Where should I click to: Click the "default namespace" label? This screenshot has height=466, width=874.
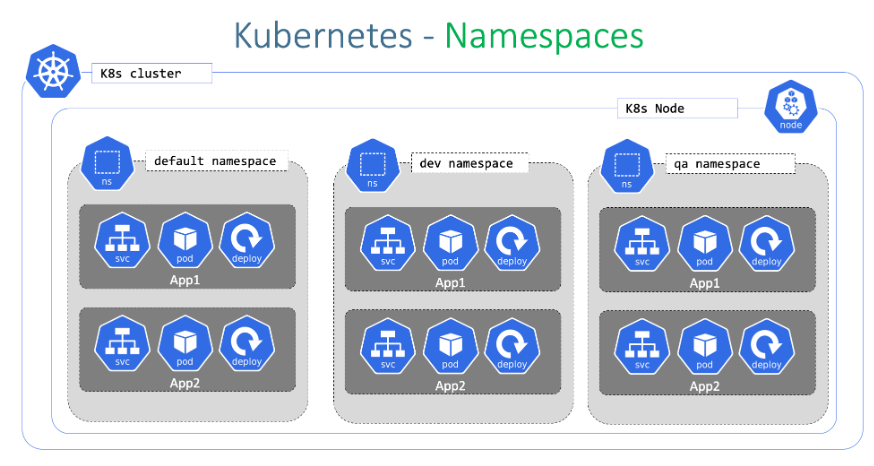click(x=217, y=161)
